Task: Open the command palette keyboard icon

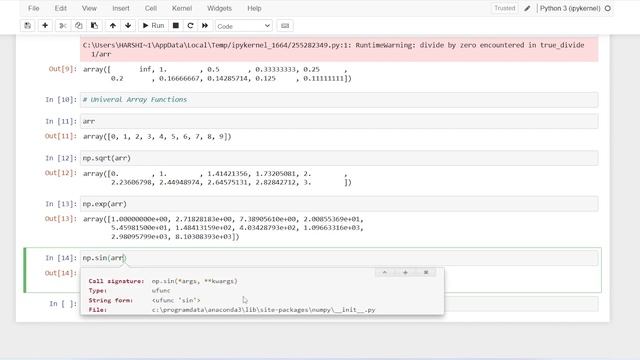Action: tap(285, 26)
